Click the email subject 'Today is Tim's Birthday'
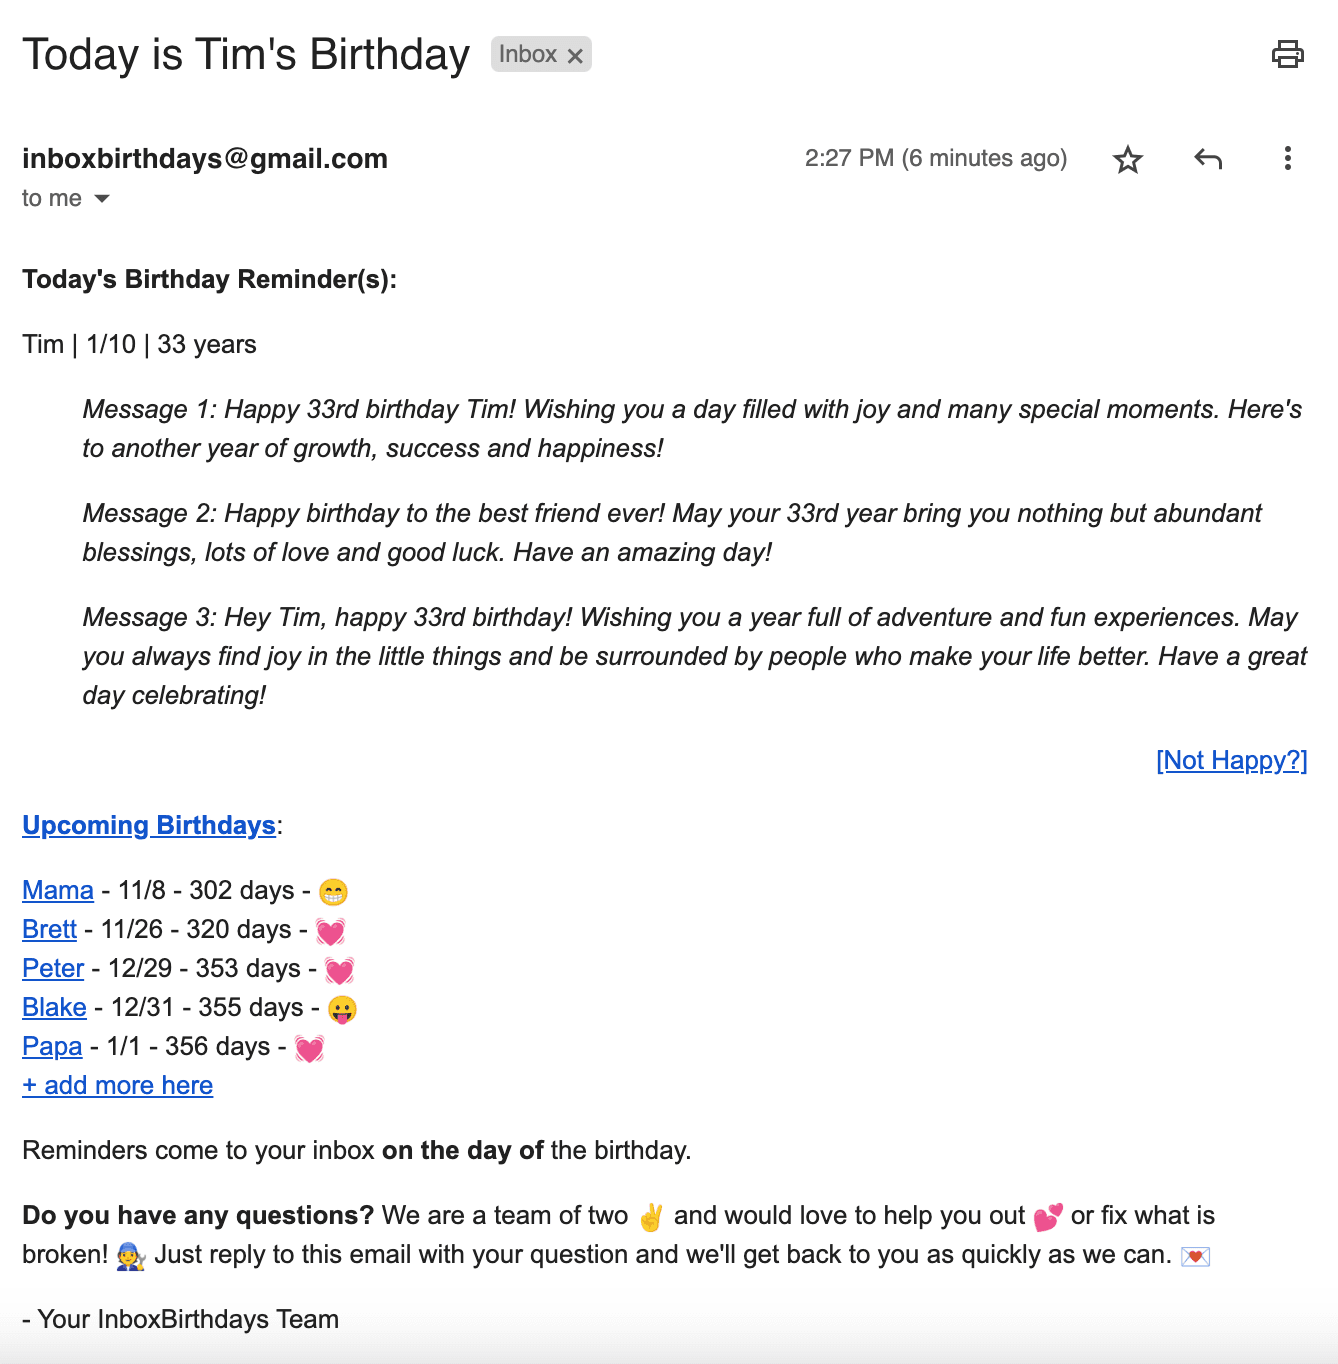This screenshot has height=1364, width=1338. click(x=246, y=55)
